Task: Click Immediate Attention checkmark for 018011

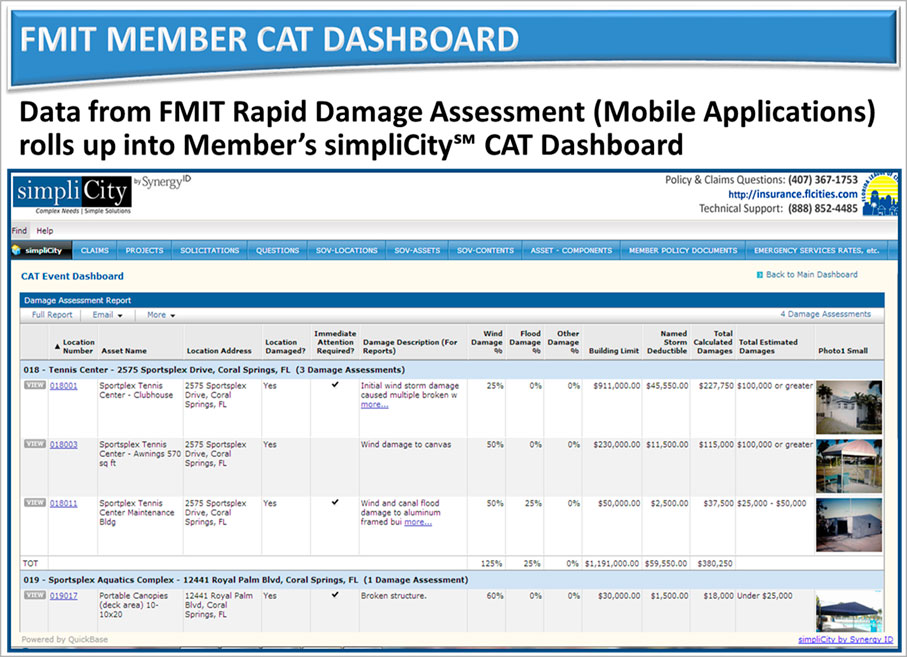Action: [335, 502]
